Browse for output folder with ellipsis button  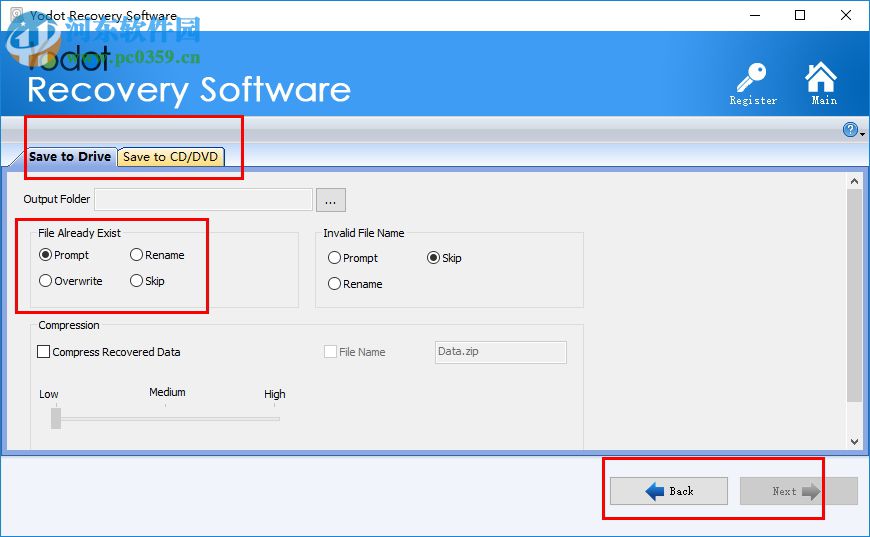point(331,200)
